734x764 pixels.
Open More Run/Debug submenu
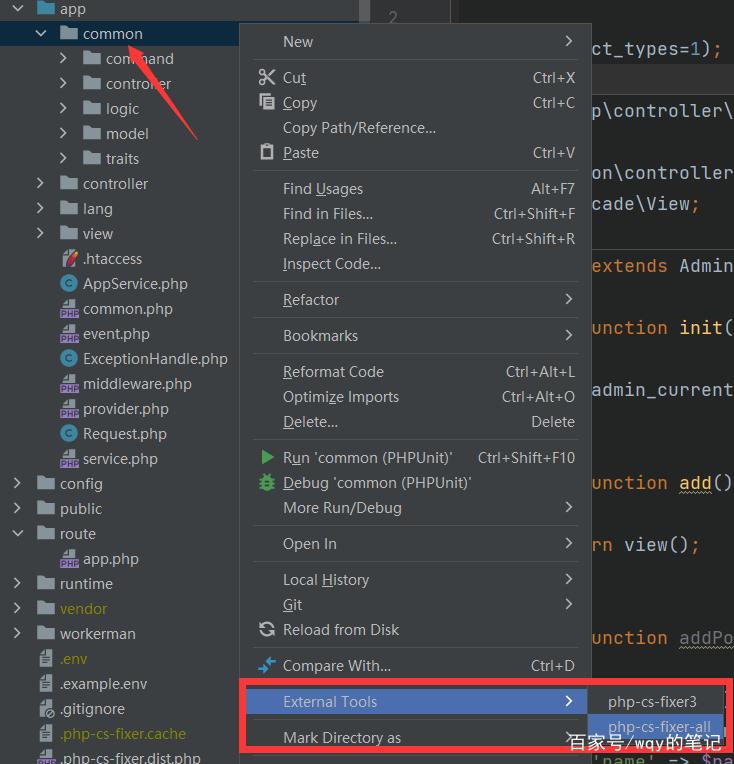[415, 508]
